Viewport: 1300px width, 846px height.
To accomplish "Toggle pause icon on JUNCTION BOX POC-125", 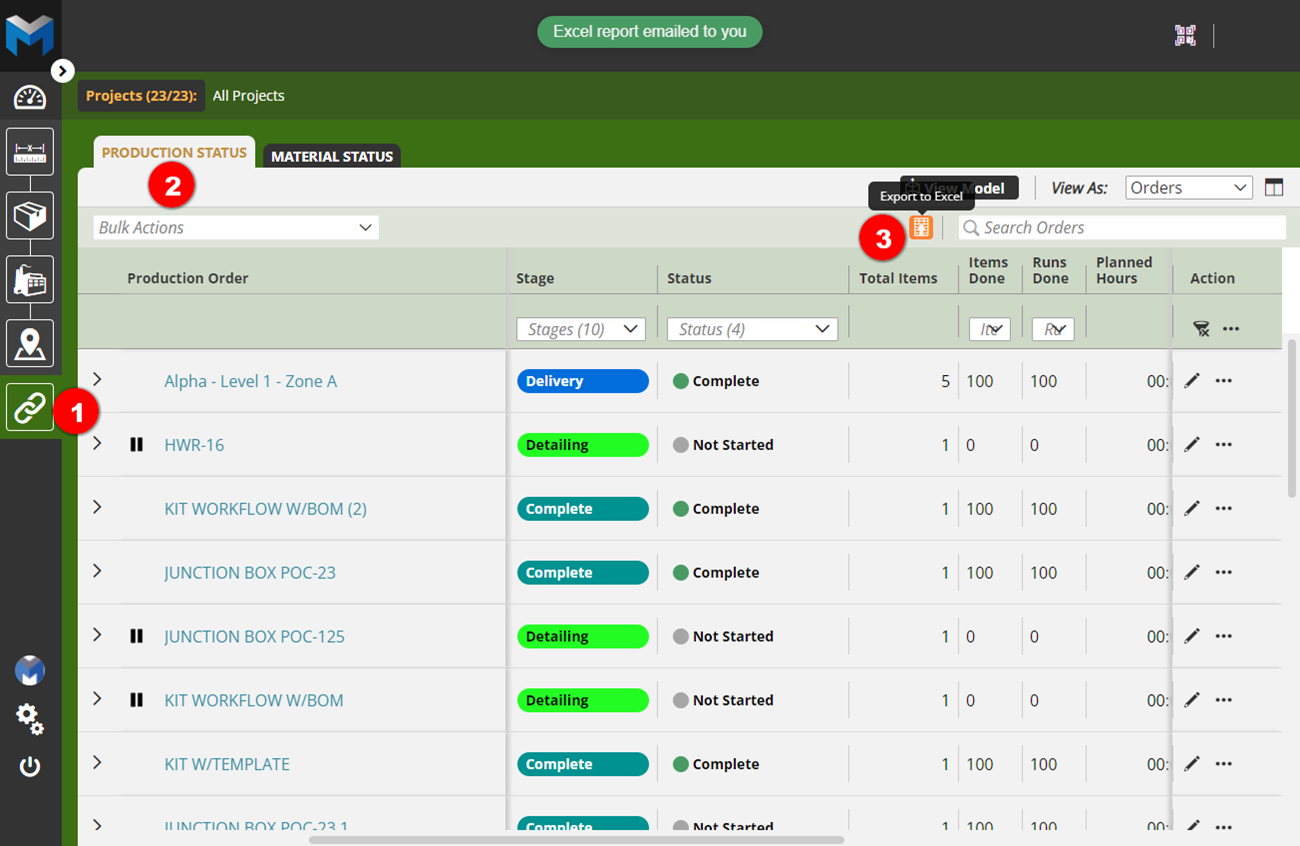I will (137, 637).
